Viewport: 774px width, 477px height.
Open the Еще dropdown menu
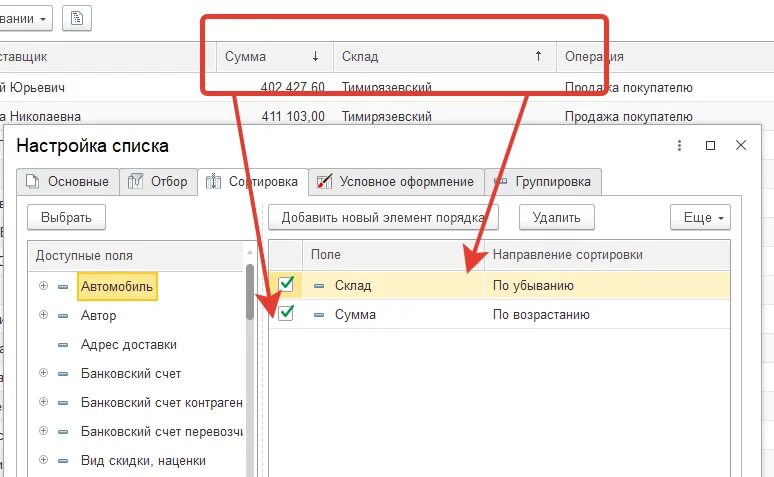pos(700,217)
